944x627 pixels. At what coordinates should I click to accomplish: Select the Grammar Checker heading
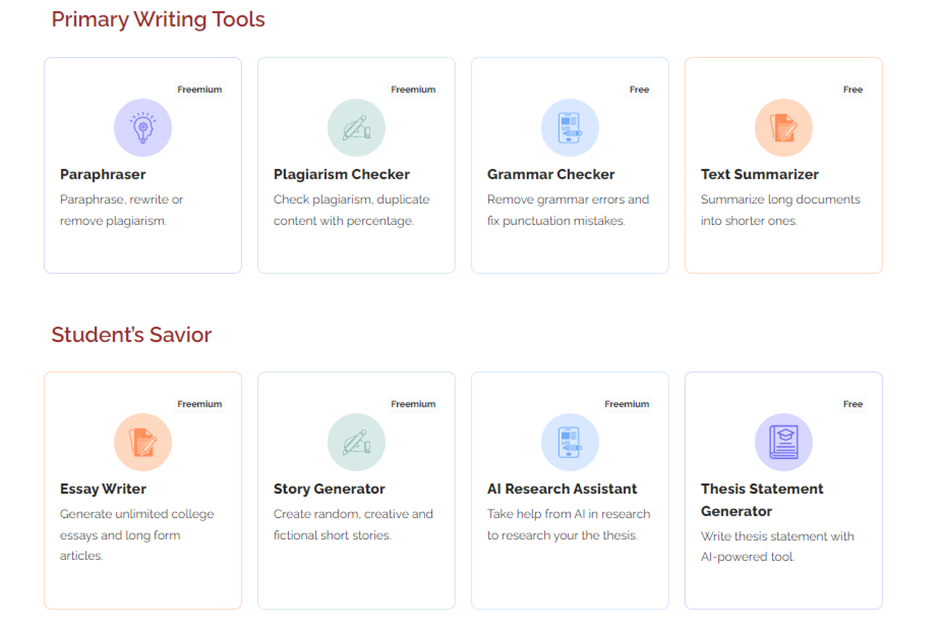point(551,175)
